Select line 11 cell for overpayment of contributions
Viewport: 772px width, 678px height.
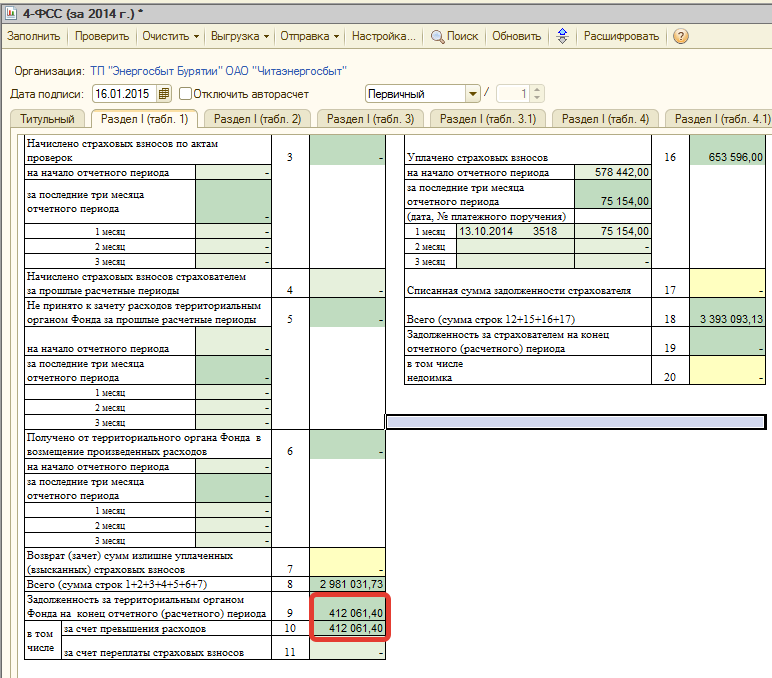click(x=347, y=647)
